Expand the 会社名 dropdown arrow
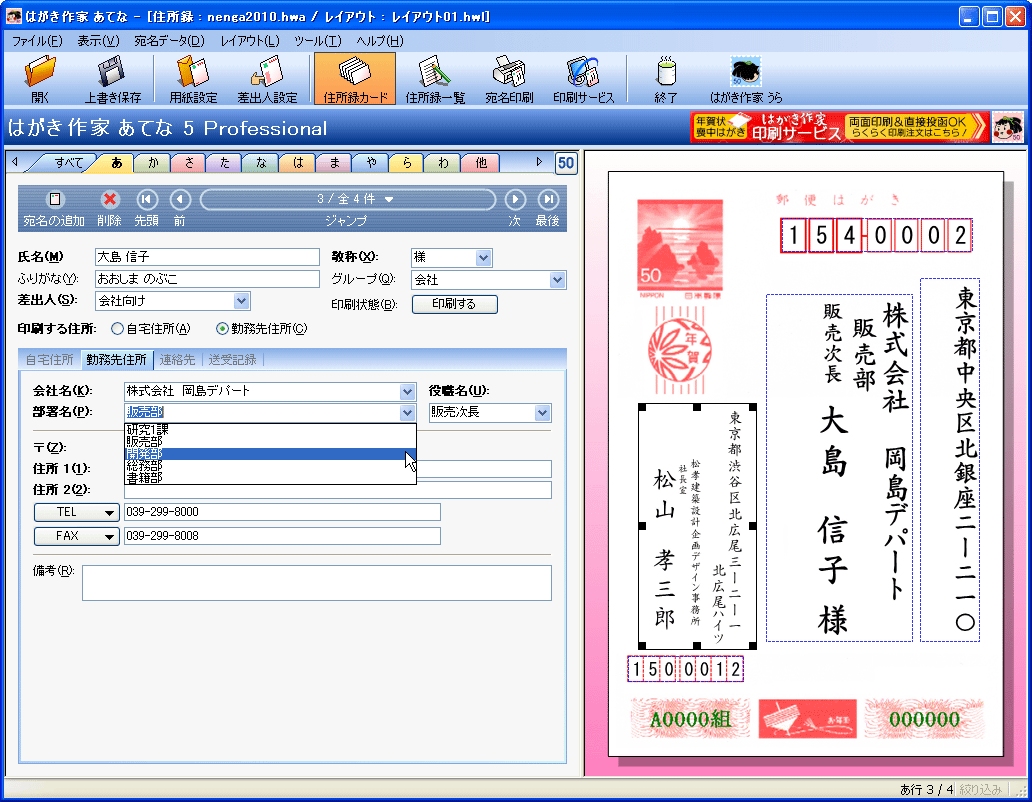 point(407,391)
